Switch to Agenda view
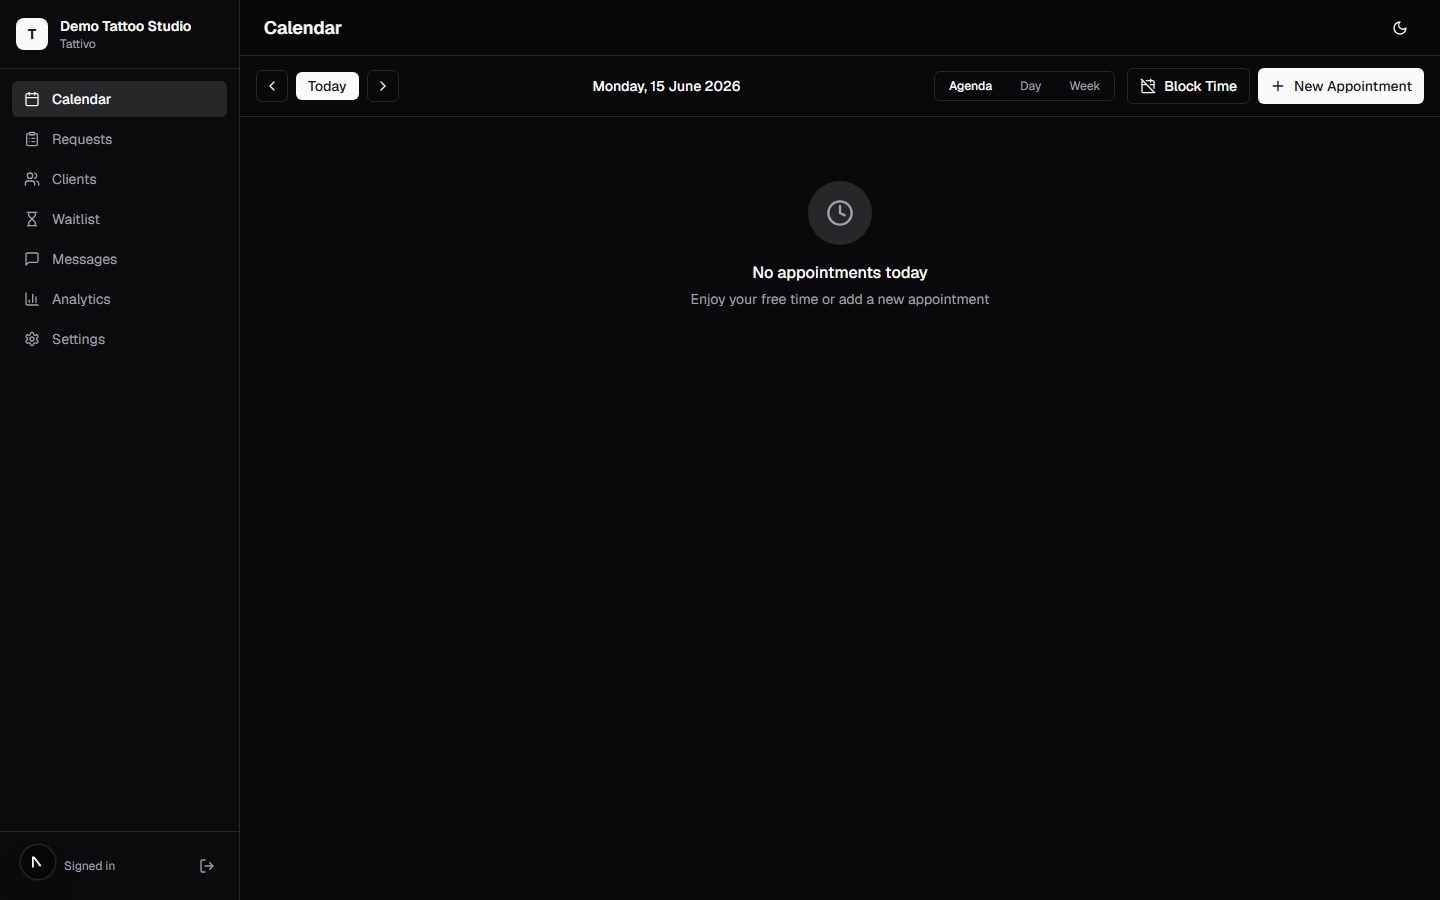This screenshot has height=900, width=1440. pos(970,86)
